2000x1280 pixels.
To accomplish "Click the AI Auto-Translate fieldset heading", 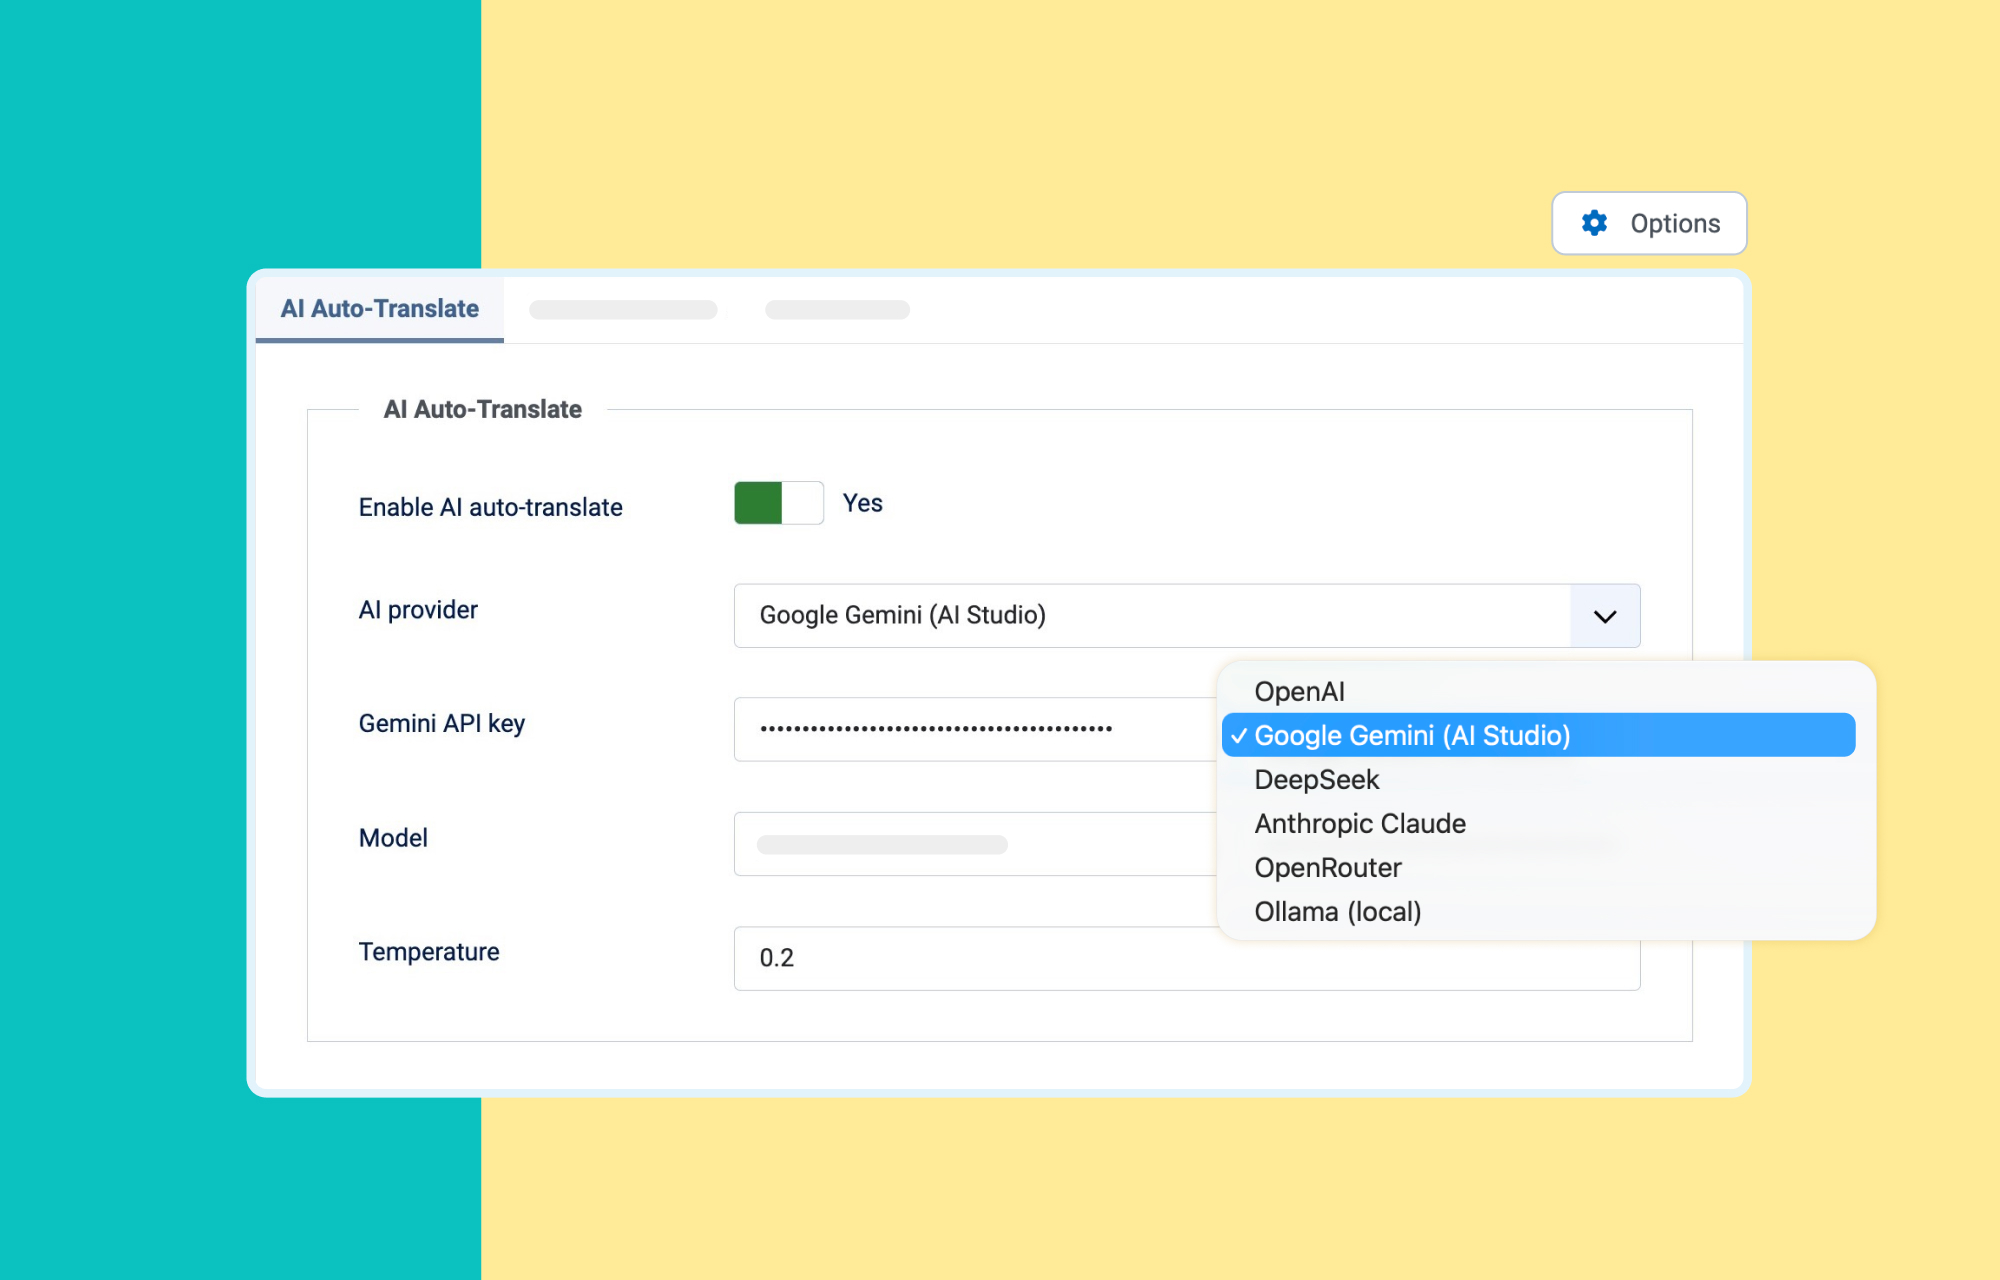I will pyautogui.click(x=482, y=409).
